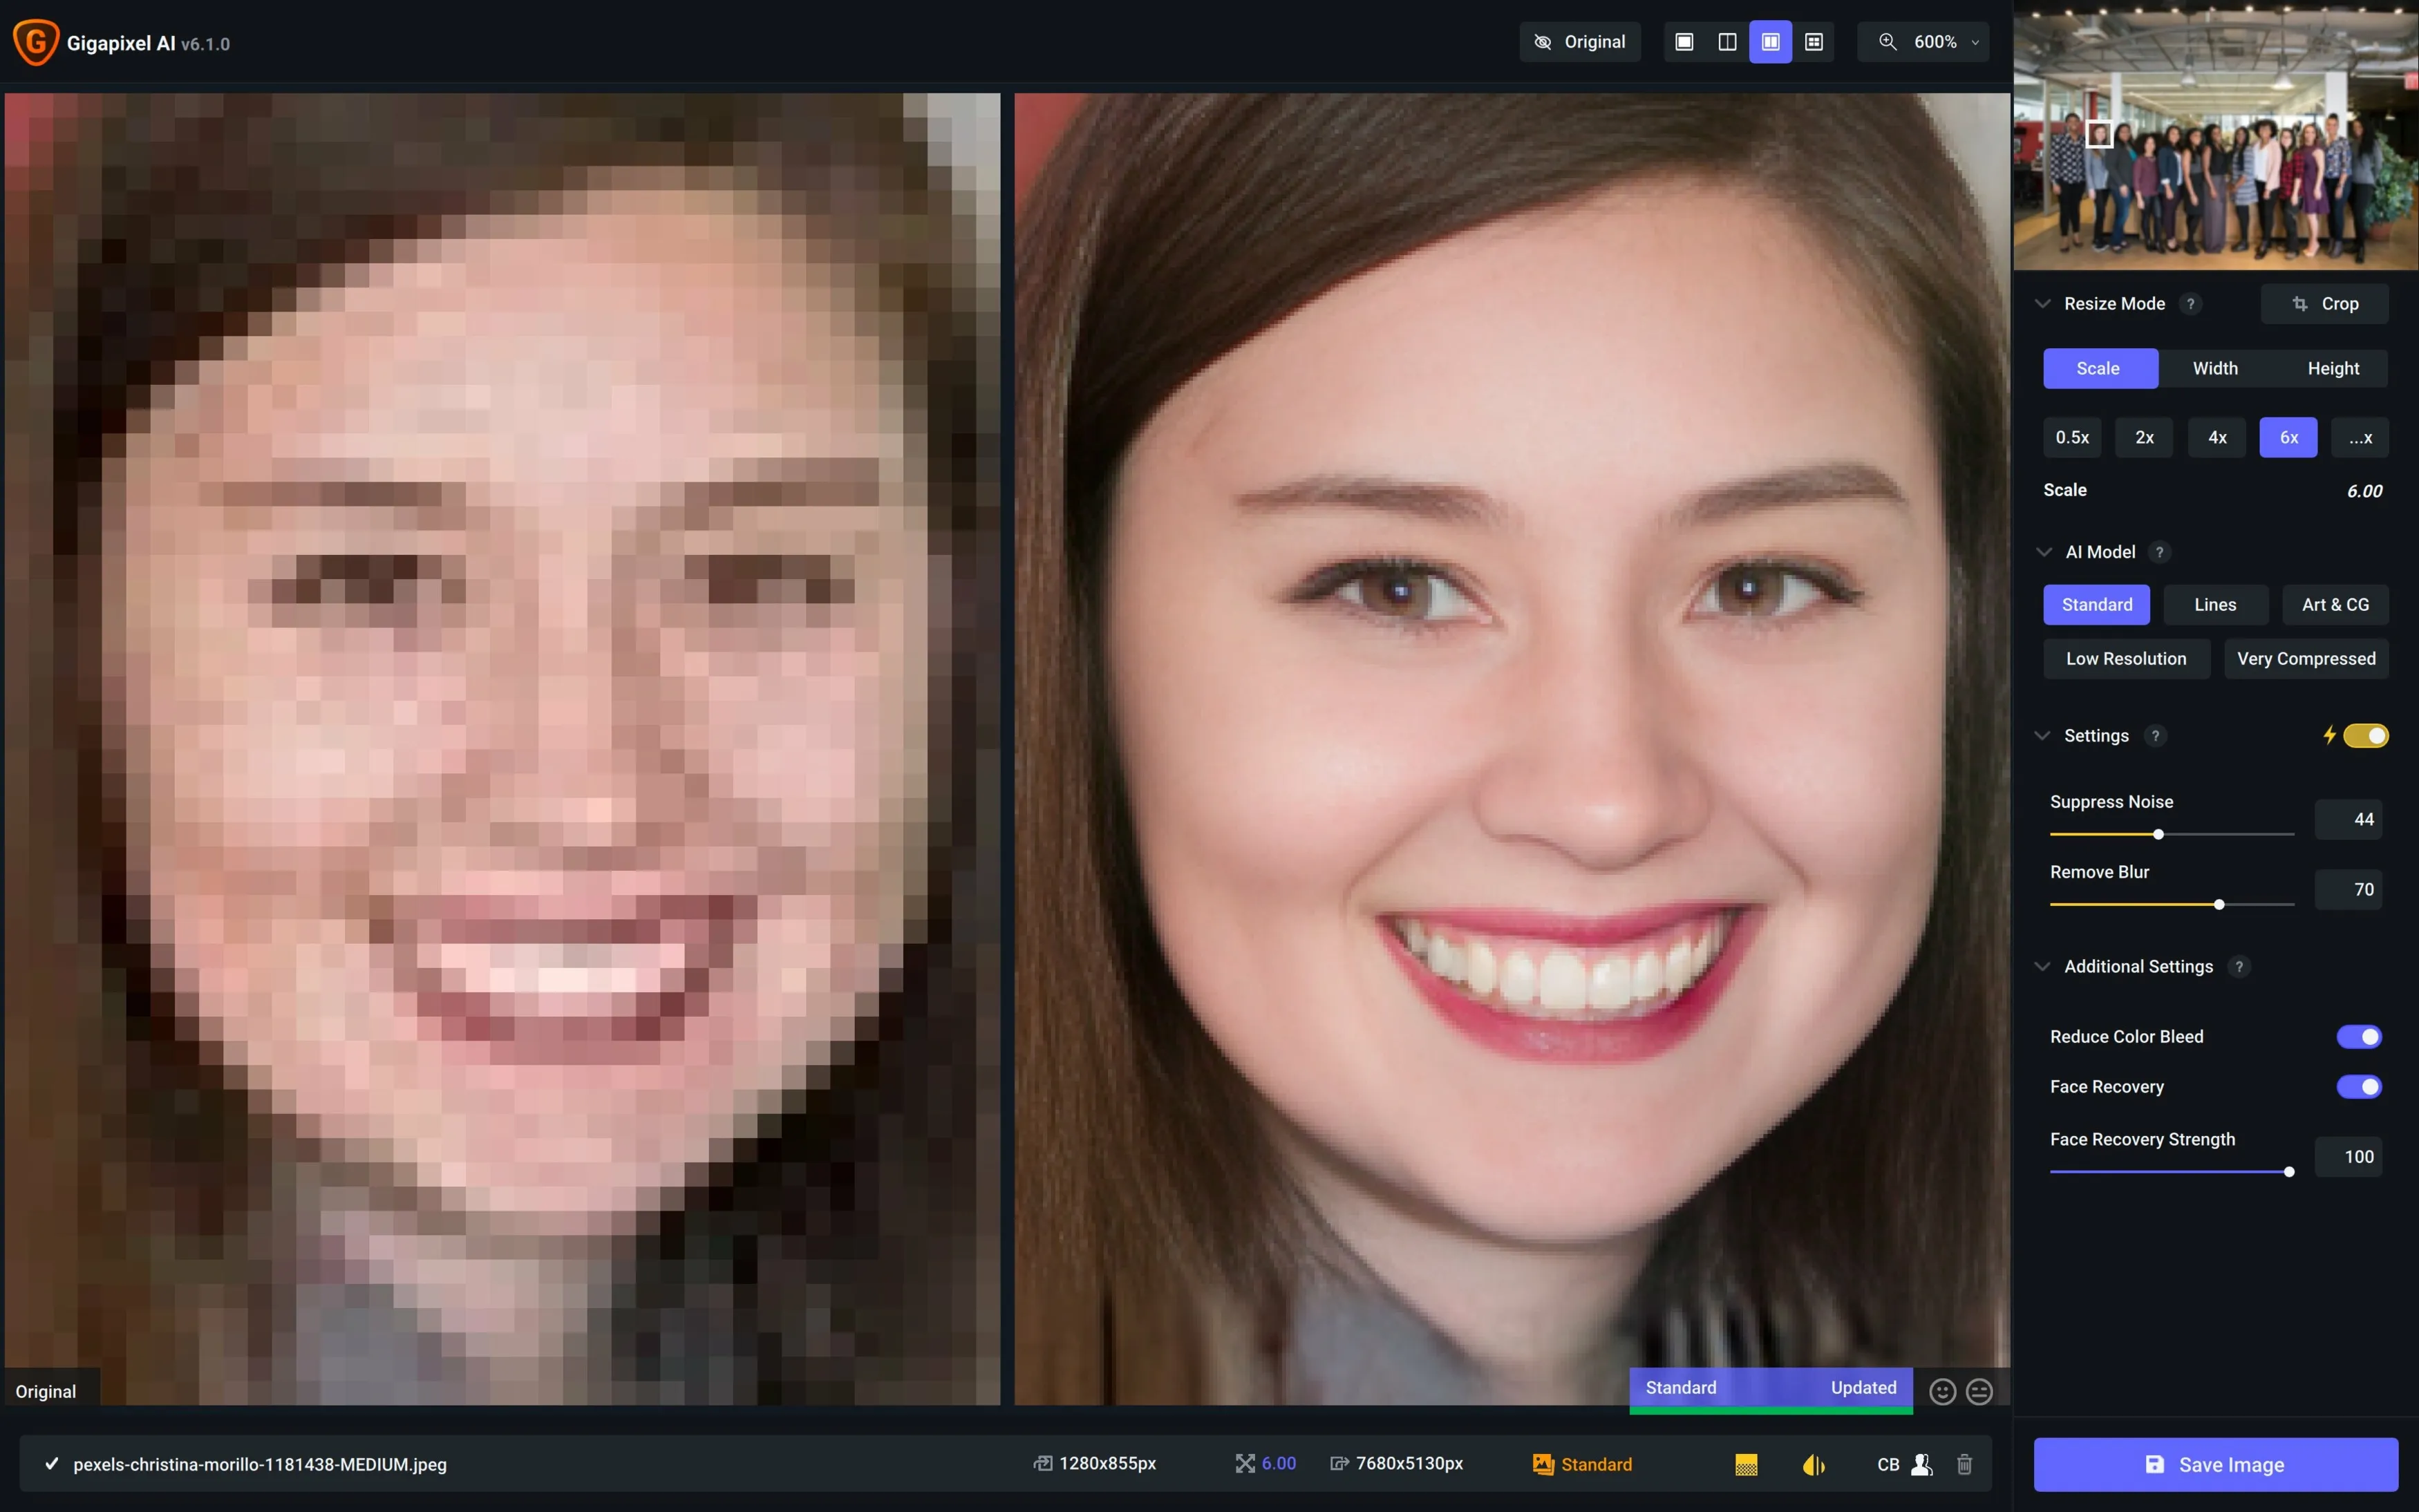This screenshot has width=2419, height=1512.
Task: Collapse the Resize Mode section
Action: 2045,303
